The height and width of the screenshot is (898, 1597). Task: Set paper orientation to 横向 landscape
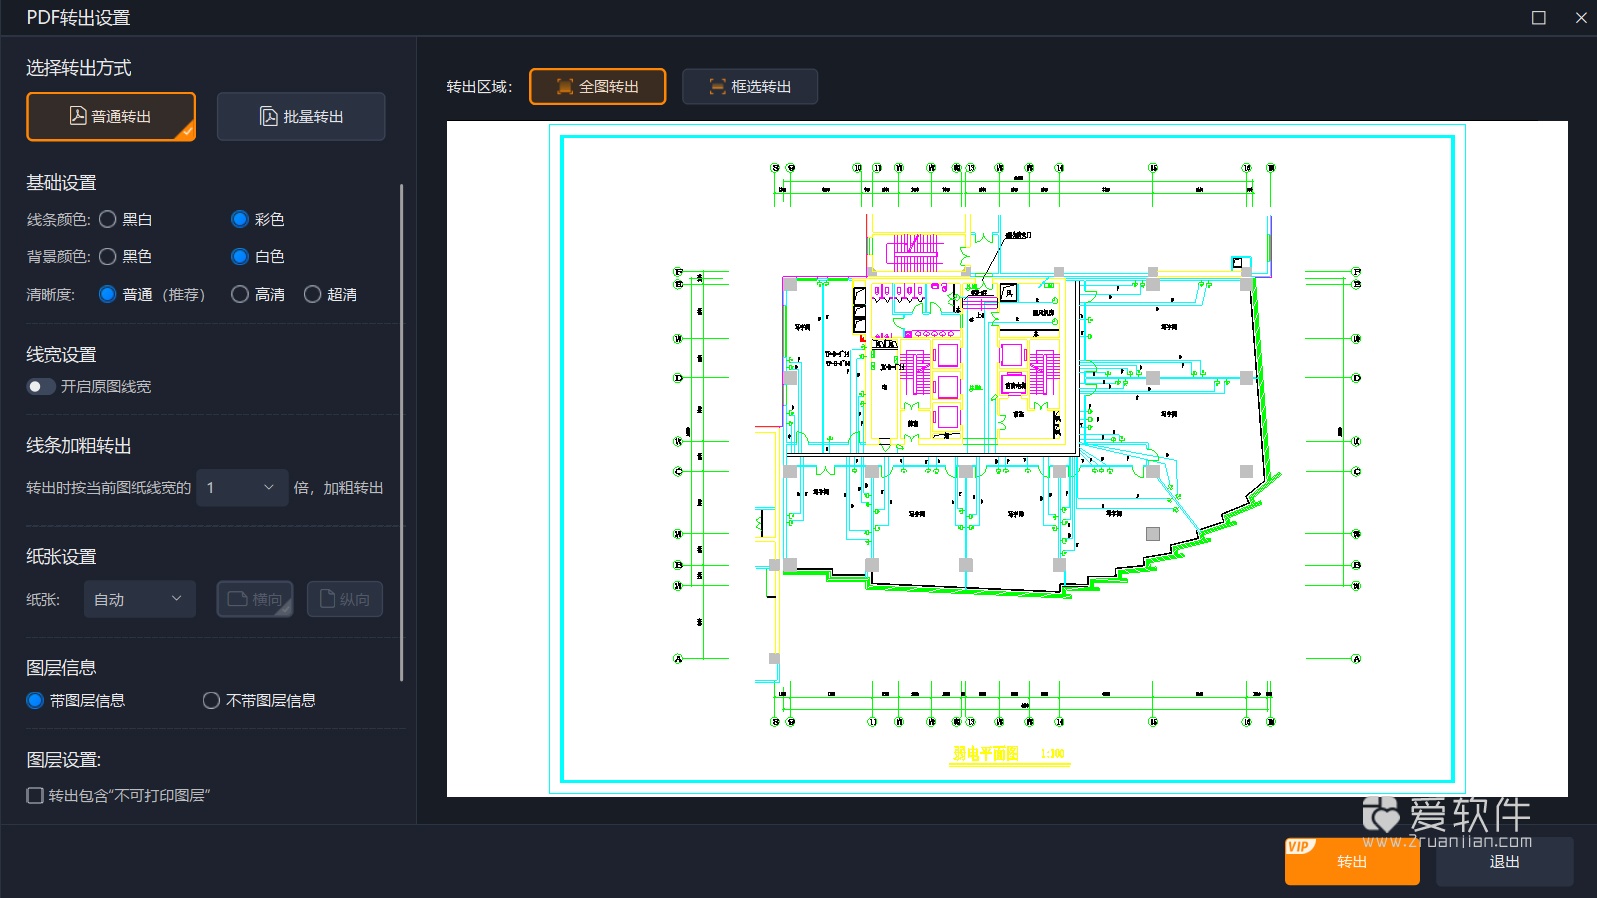(255, 599)
